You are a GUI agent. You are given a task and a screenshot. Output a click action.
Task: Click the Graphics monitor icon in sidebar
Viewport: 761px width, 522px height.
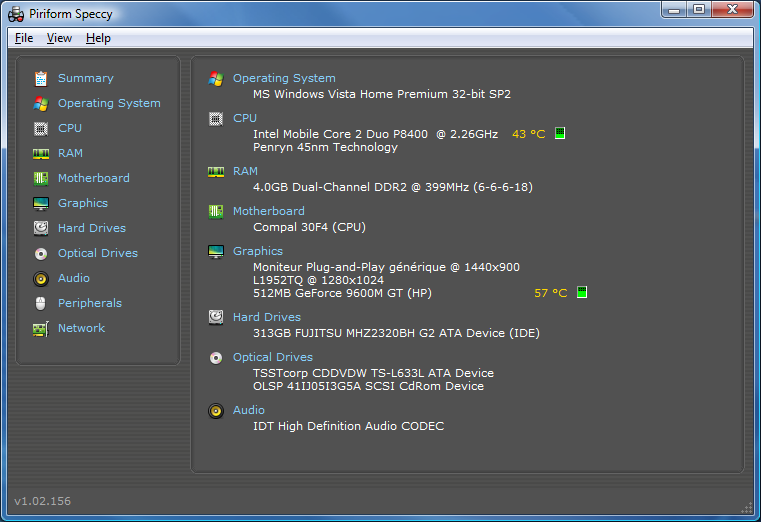click(41, 204)
